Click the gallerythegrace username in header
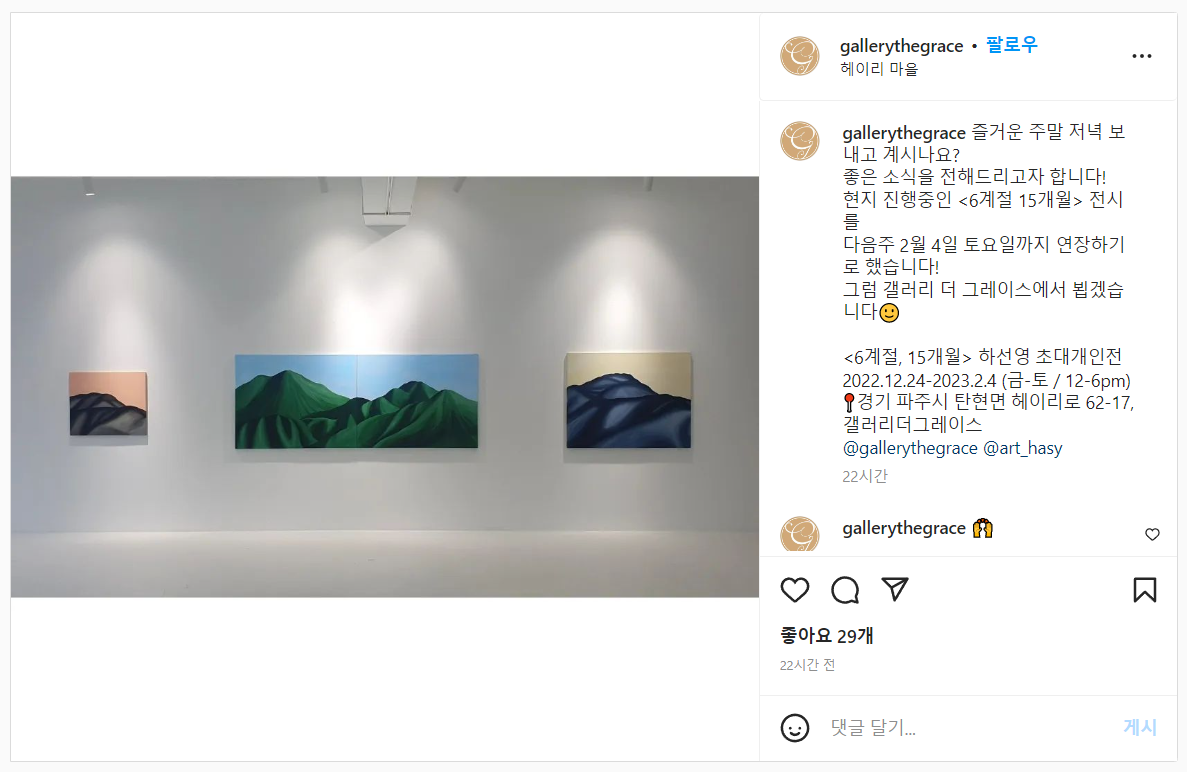 (901, 46)
